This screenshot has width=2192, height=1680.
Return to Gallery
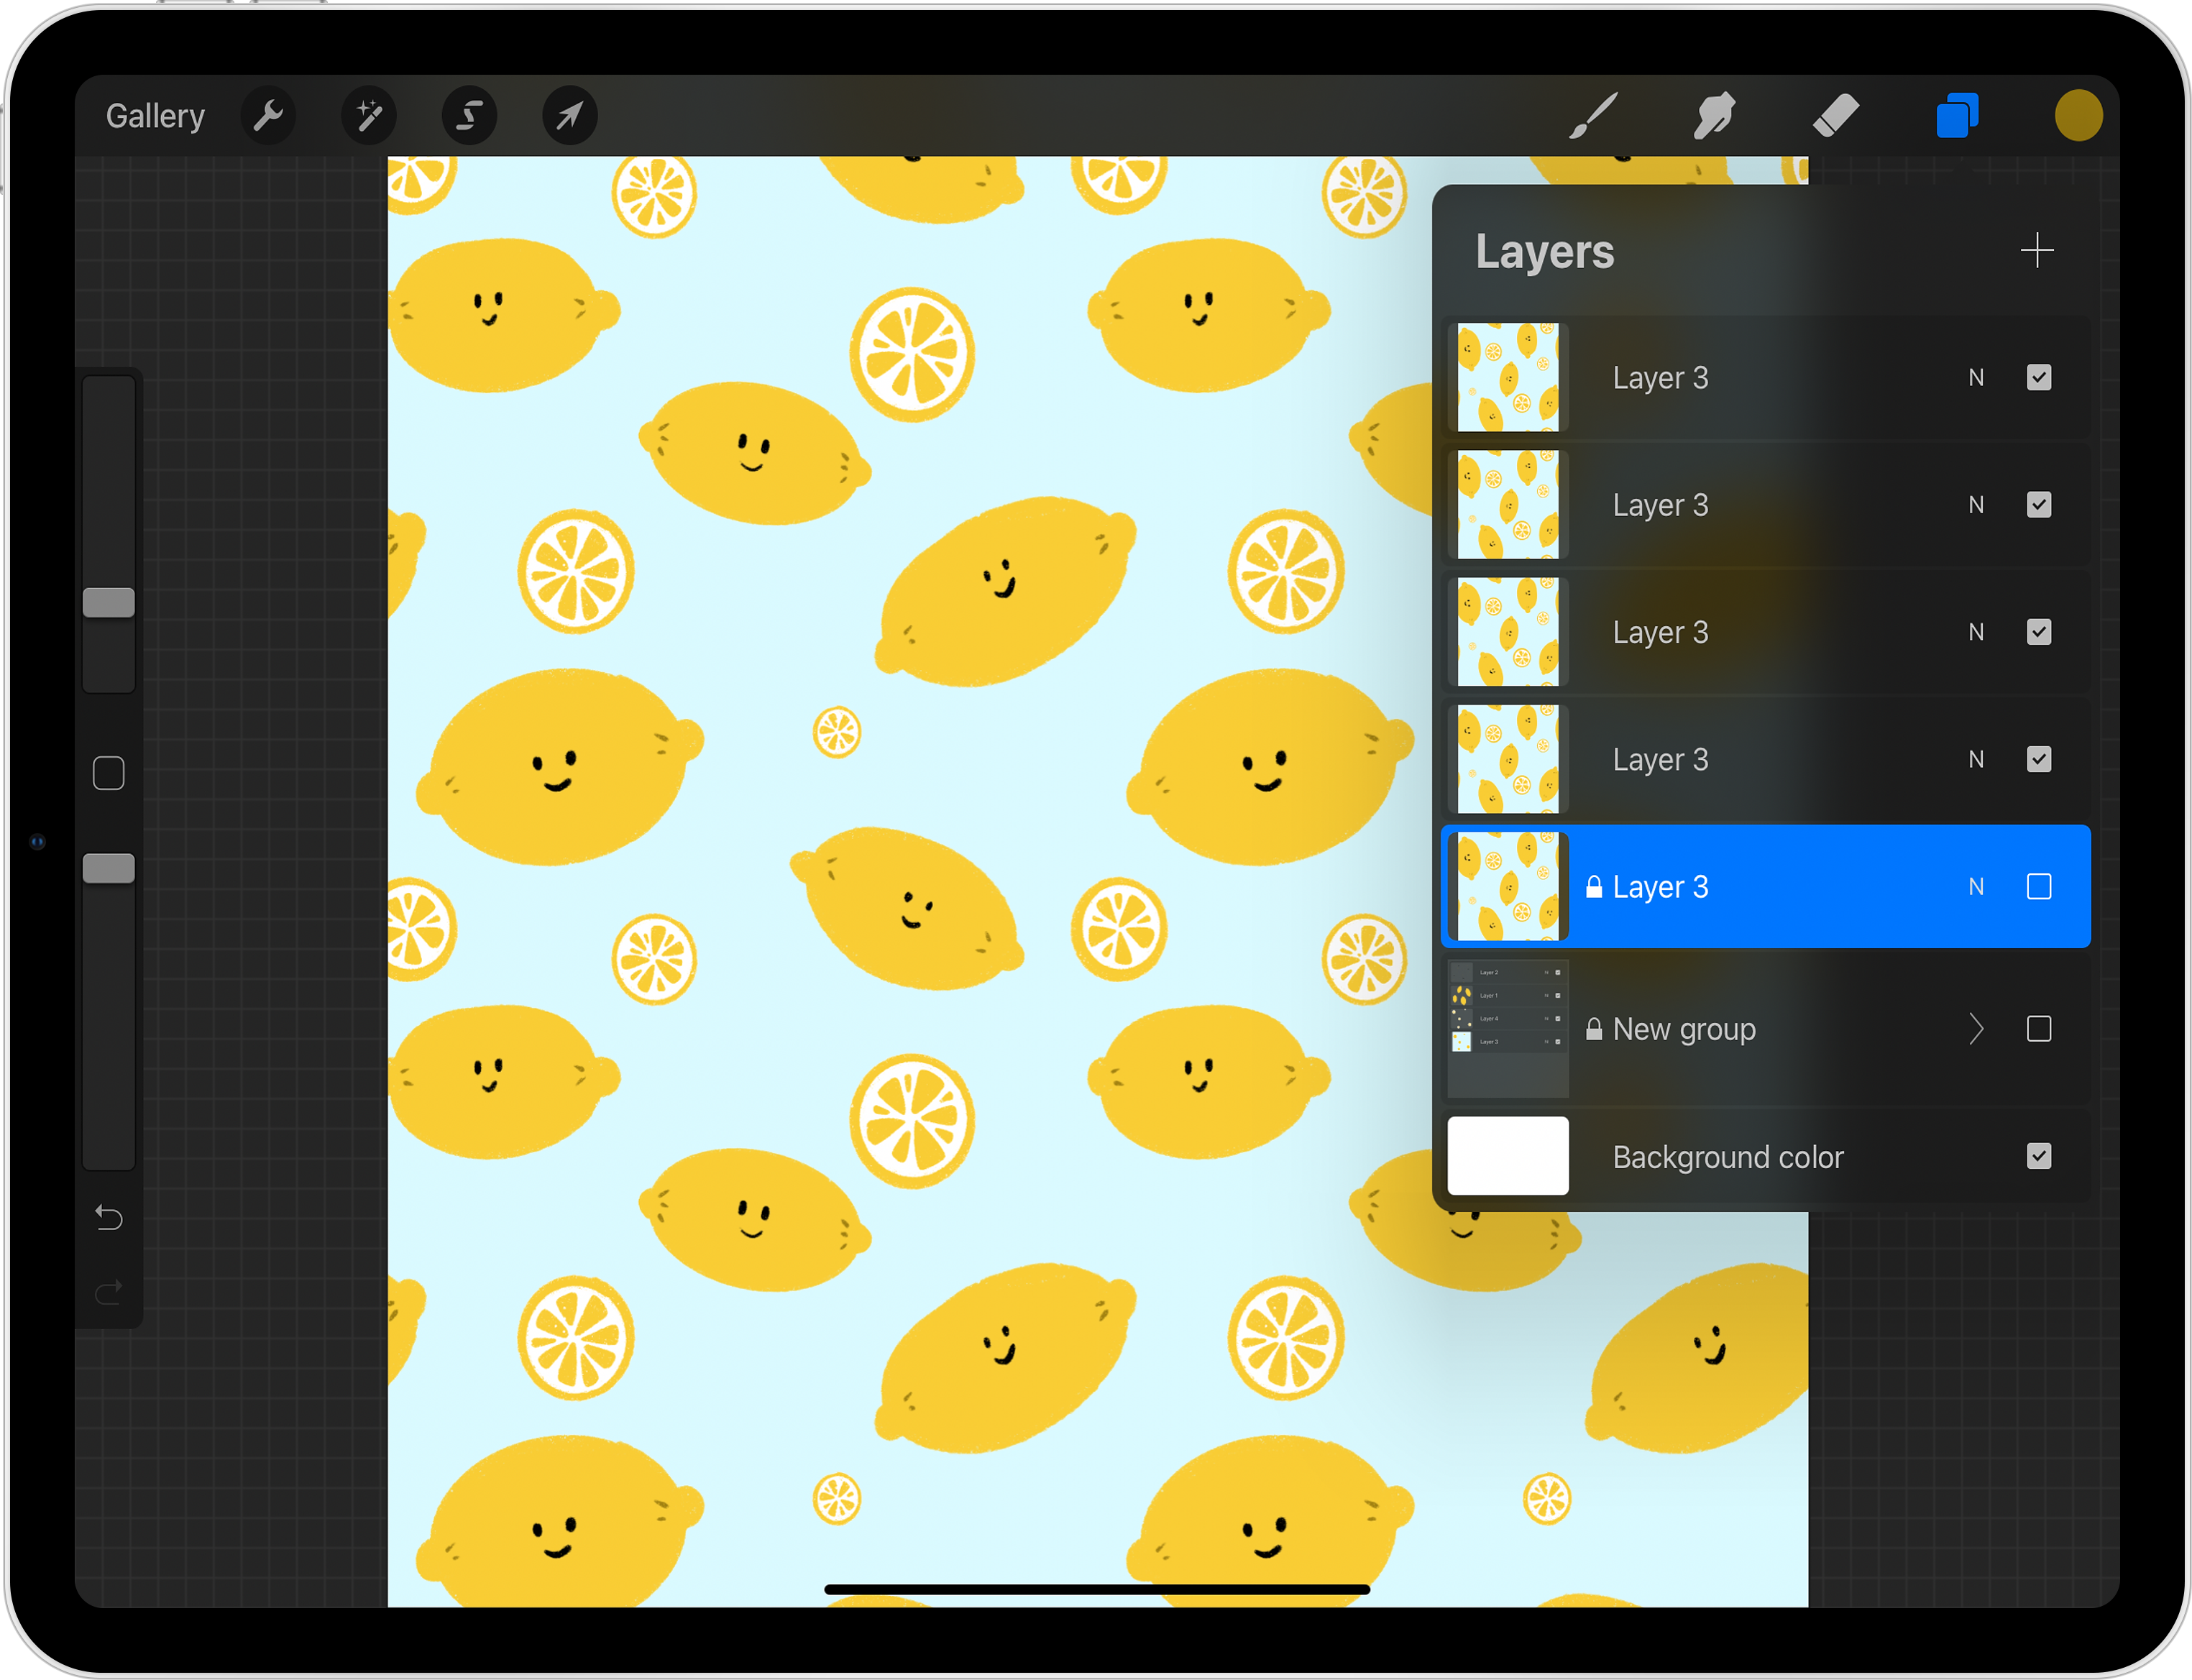155,116
